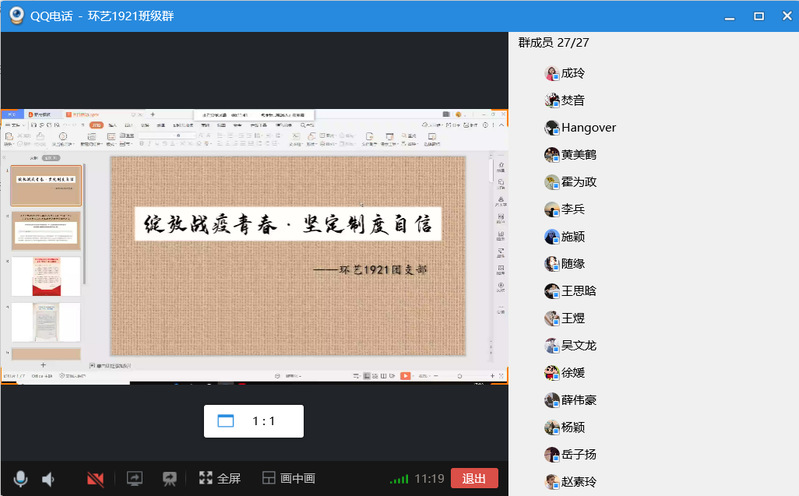Screen dimensions: 799x496
Task: Turn on the disabled camera icon
Action: (95, 479)
